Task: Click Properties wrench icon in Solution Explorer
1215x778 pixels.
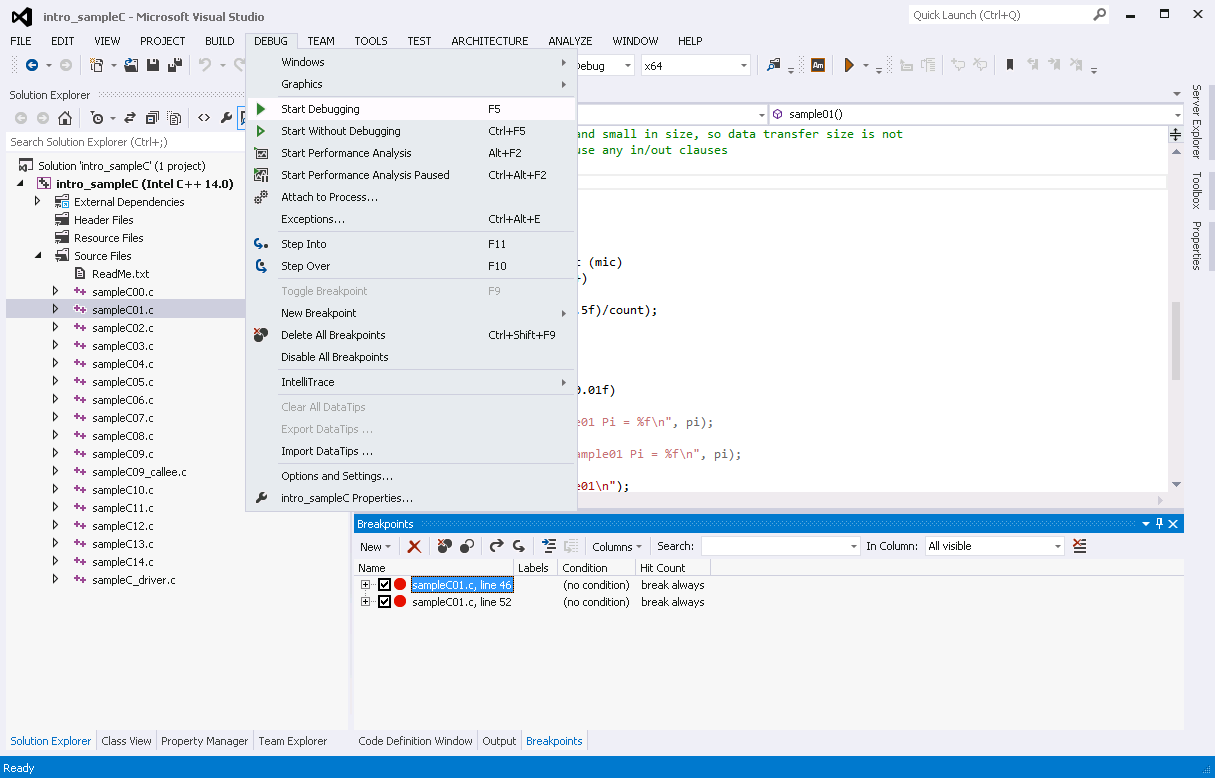Action: tap(226, 118)
